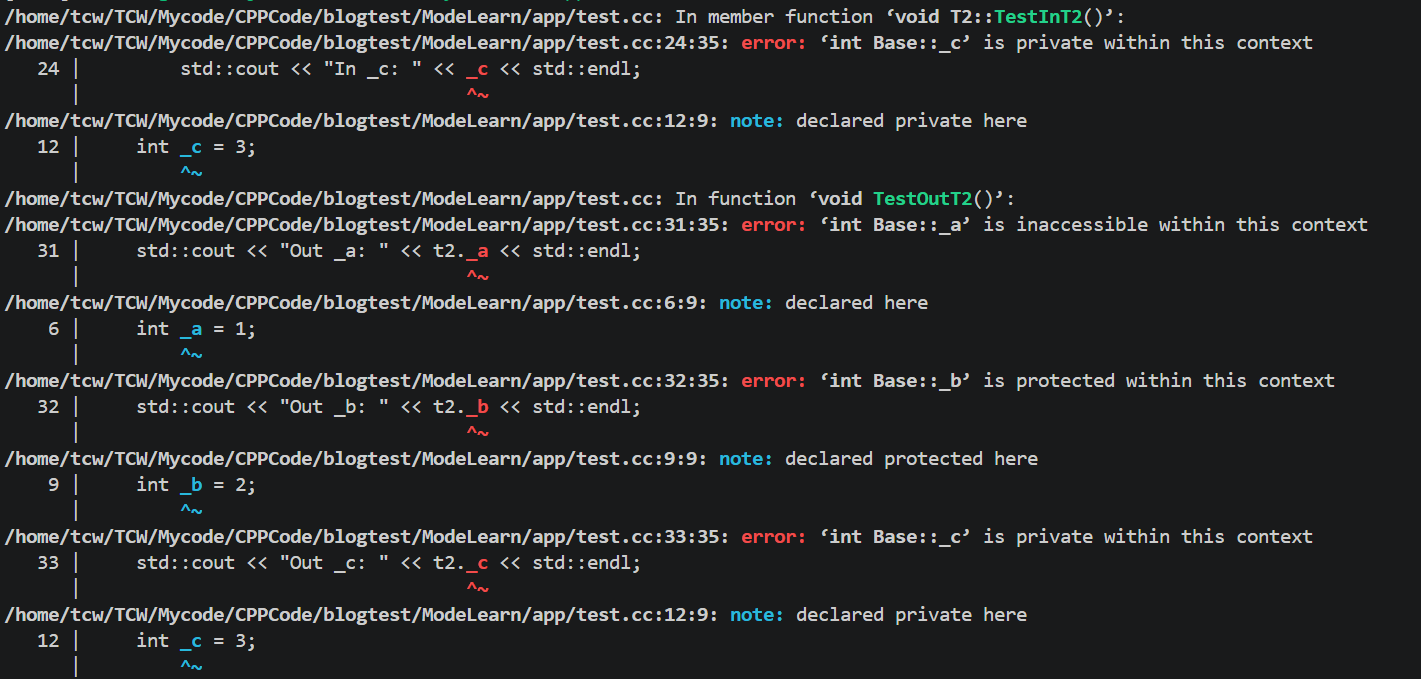Click the red '_c' in line 24 code

(x=478, y=69)
